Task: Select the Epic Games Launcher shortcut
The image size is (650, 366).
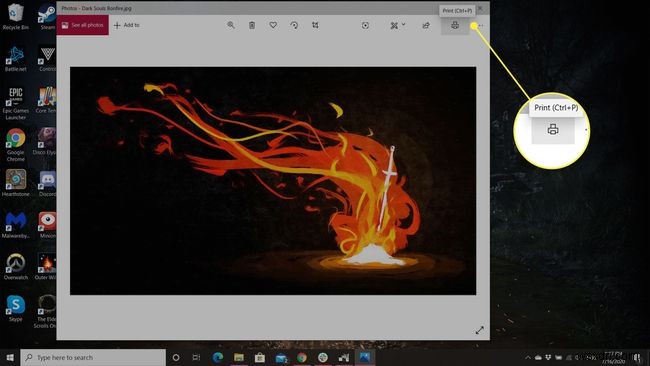Action: (x=16, y=103)
